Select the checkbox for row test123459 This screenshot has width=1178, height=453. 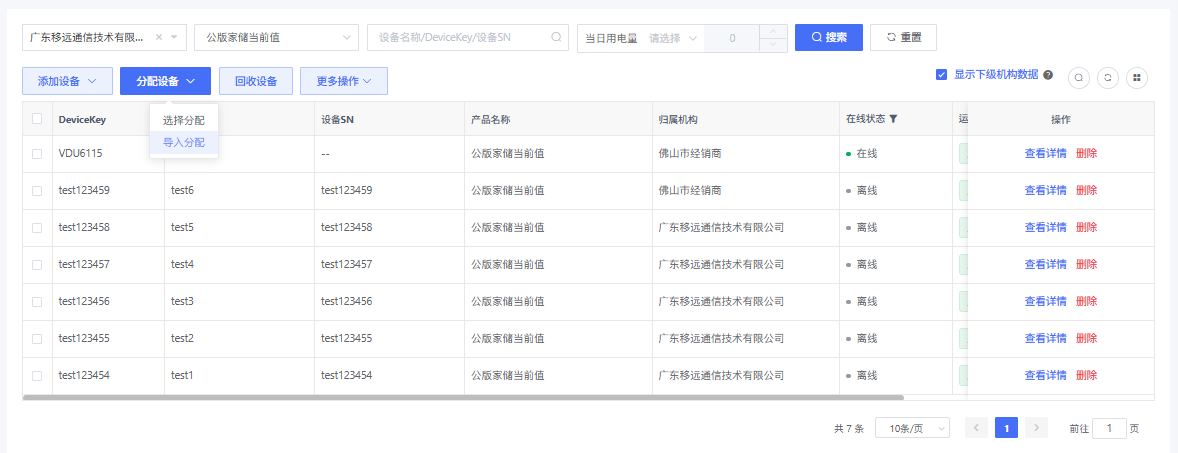[x=37, y=190]
